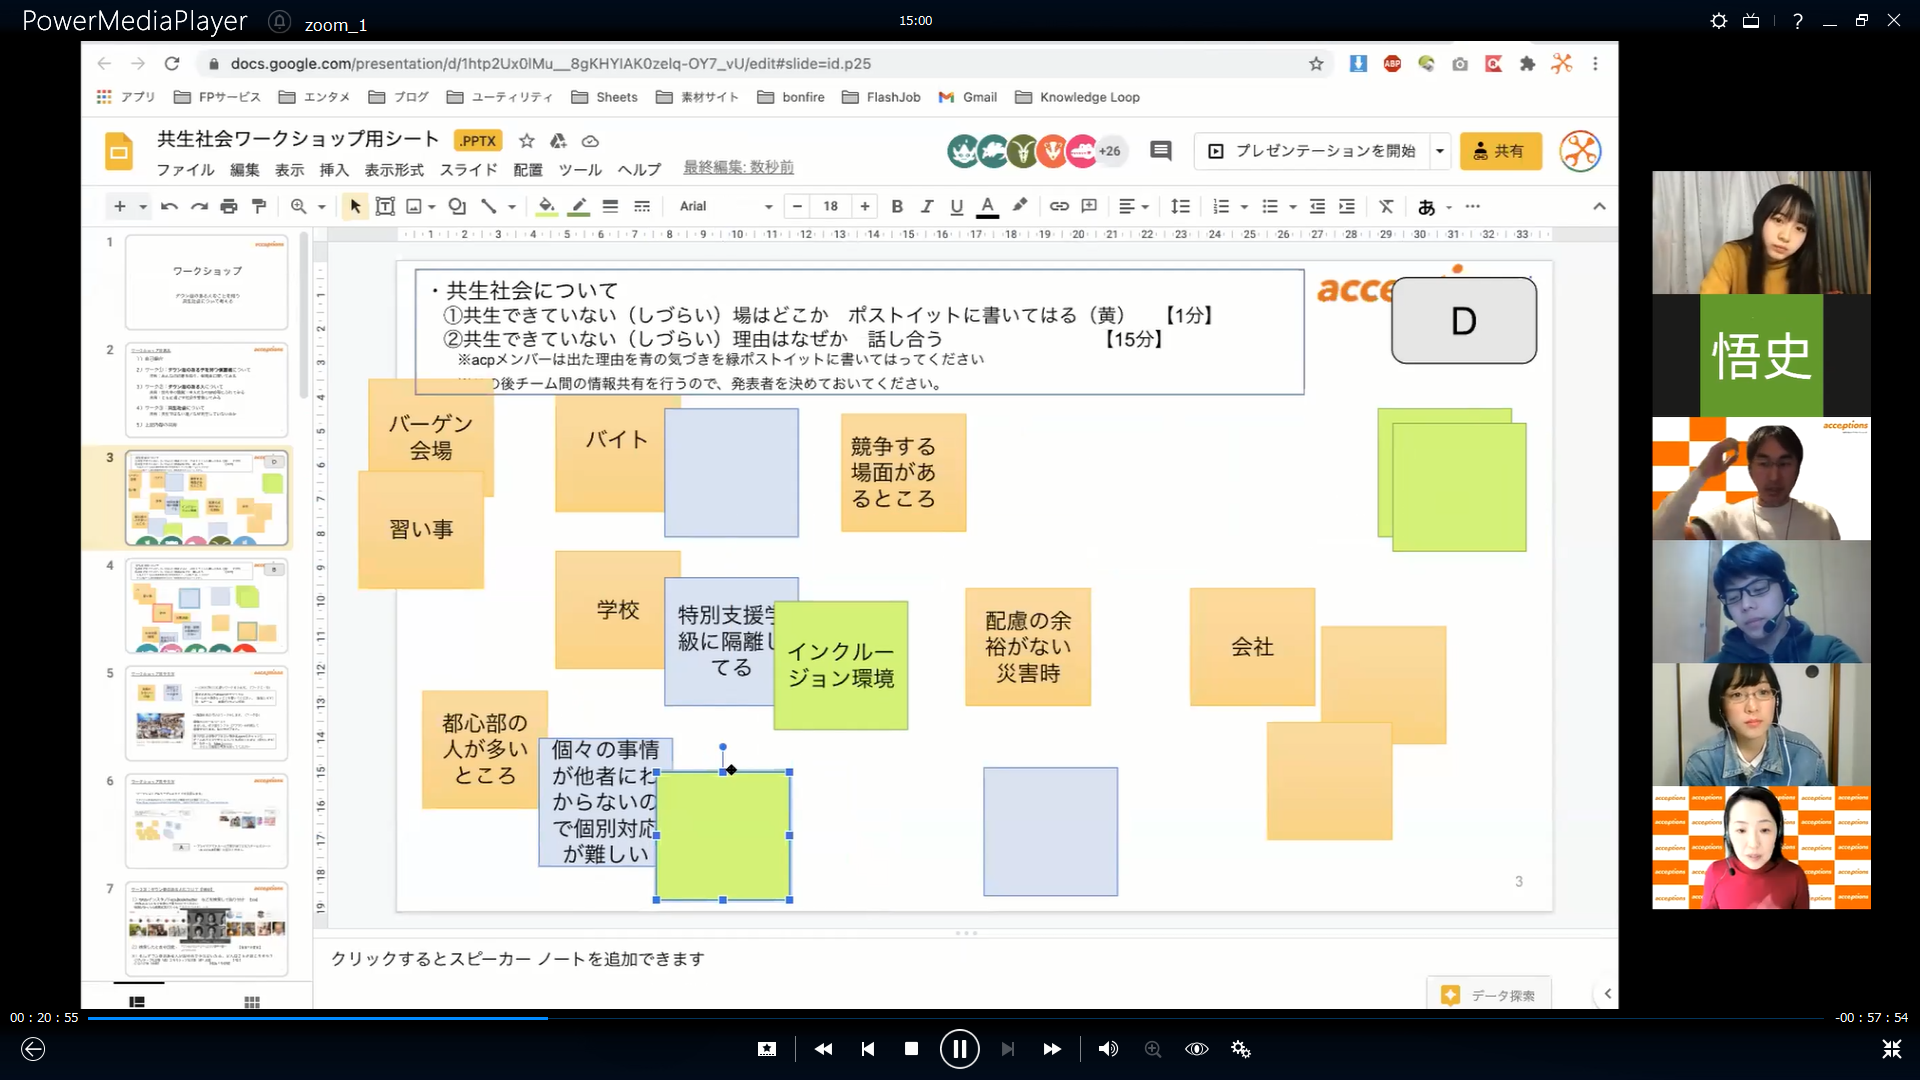
Task: Click the rewind button
Action: pyautogui.click(x=823, y=1049)
